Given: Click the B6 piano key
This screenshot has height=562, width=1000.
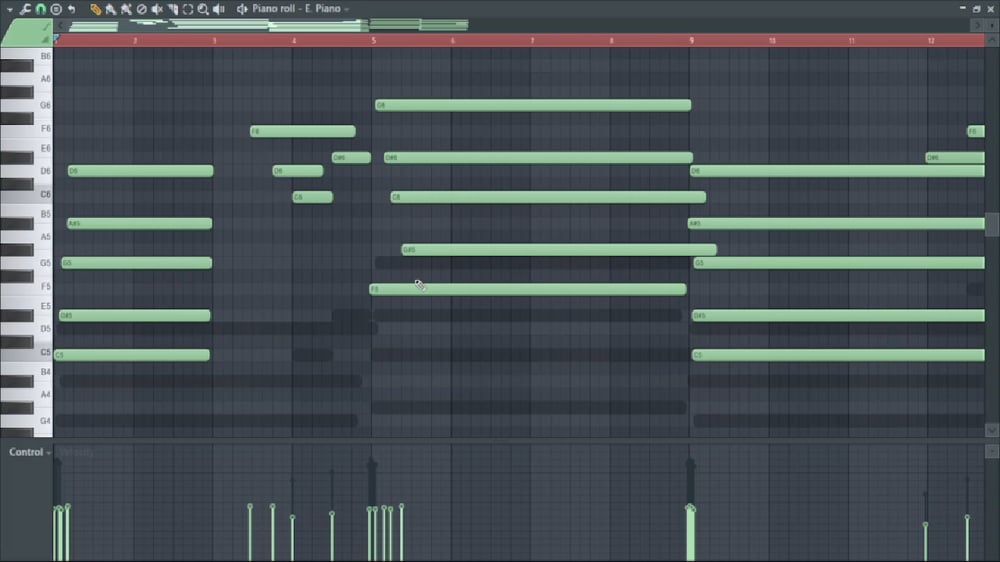Looking at the screenshot, I should [26, 55].
